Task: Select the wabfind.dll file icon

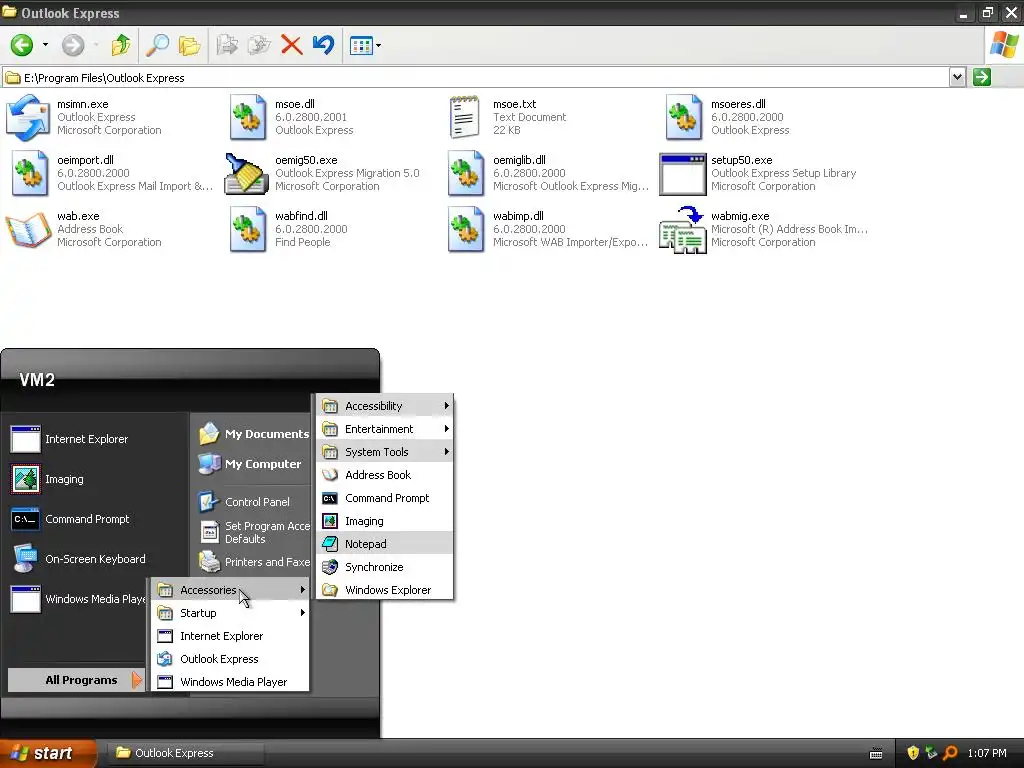Action: pos(248,229)
